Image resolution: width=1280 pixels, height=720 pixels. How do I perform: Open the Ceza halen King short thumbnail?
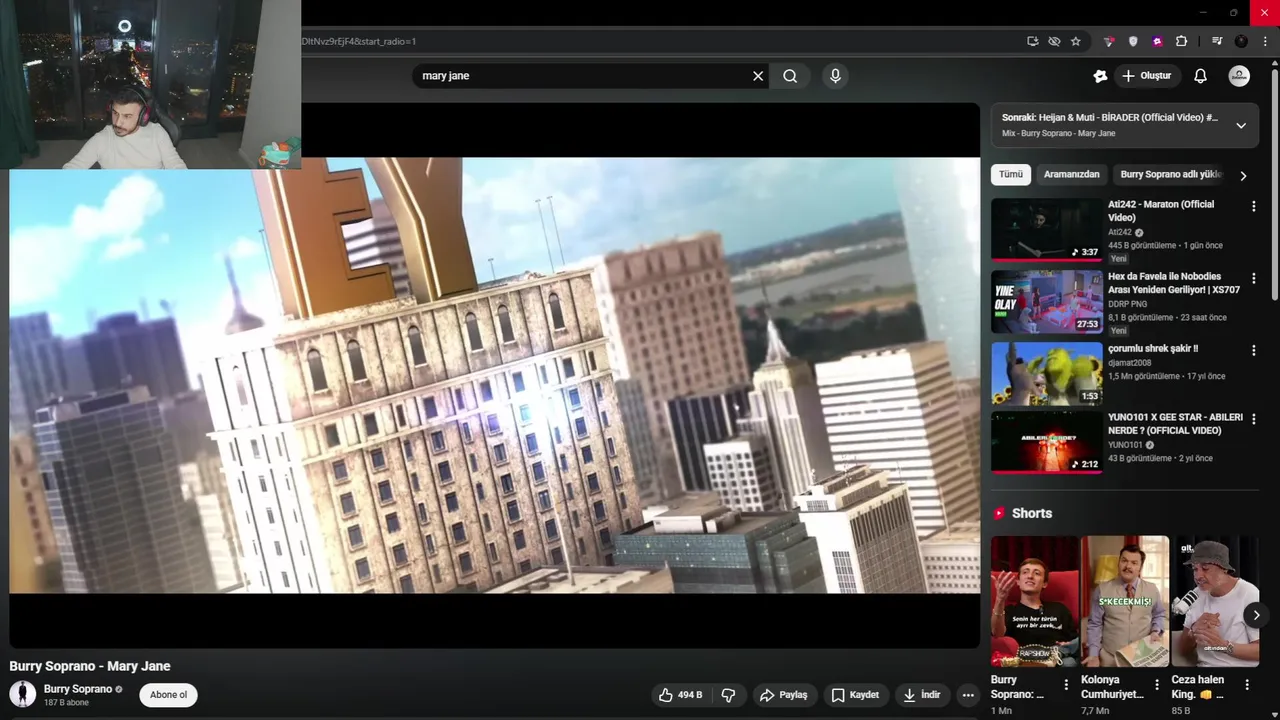point(1215,601)
